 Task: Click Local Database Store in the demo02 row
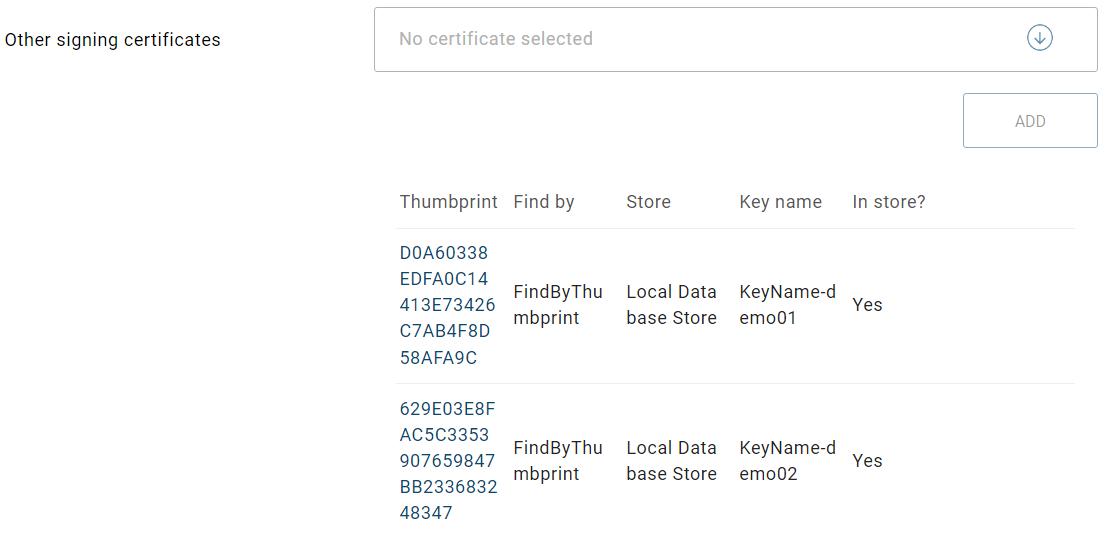pos(671,461)
